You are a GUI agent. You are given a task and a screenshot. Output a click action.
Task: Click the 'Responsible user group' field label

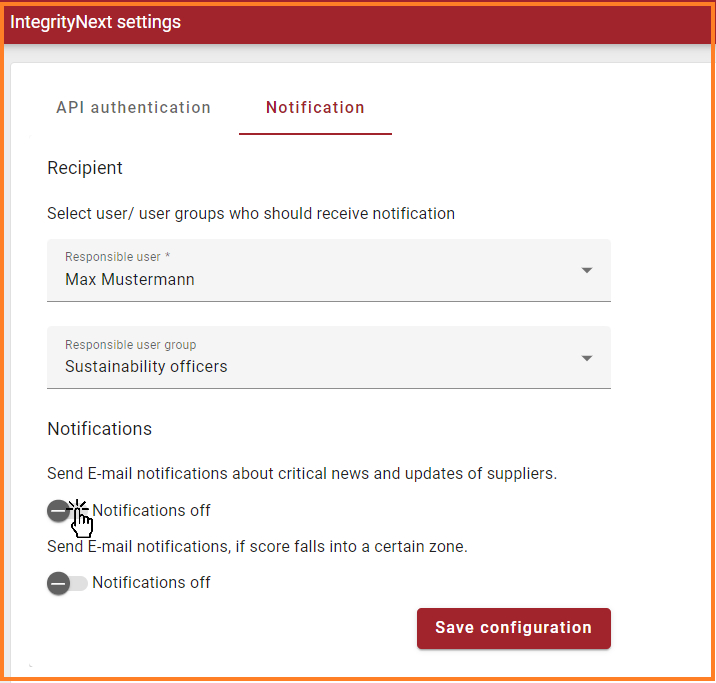tap(130, 345)
